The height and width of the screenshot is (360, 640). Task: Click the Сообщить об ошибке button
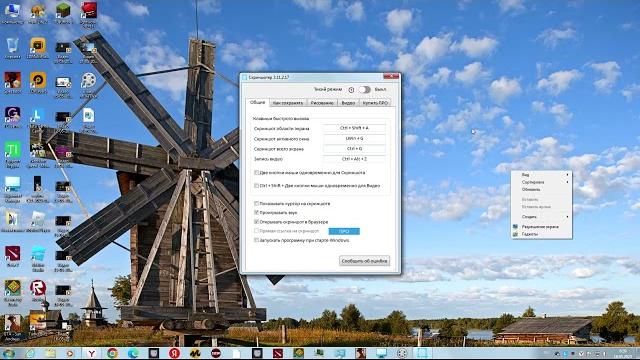(364, 261)
